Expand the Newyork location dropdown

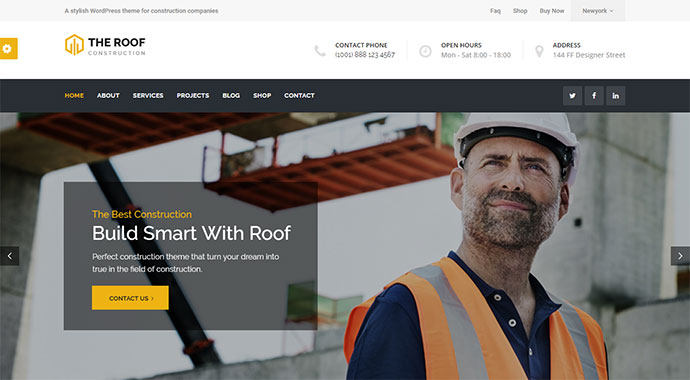click(x=598, y=11)
